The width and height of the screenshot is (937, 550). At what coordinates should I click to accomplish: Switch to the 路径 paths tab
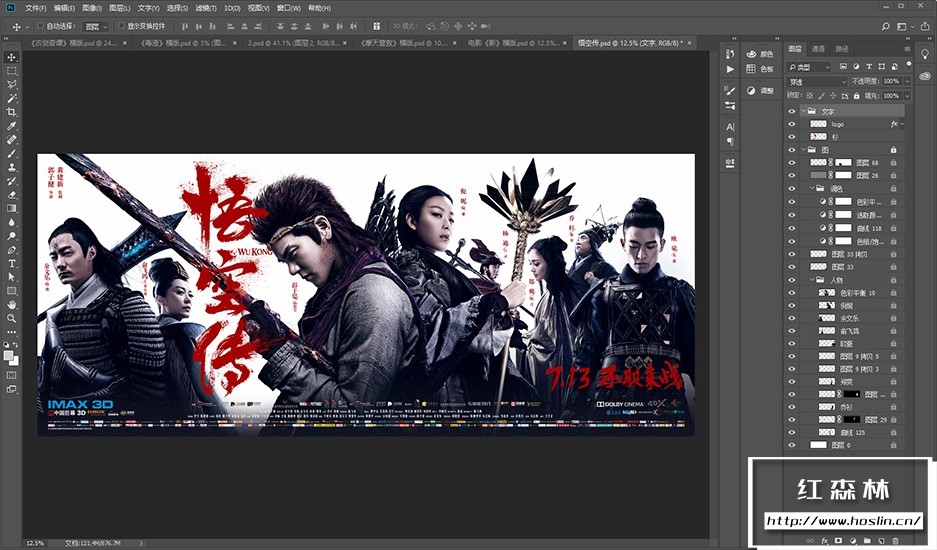point(841,49)
